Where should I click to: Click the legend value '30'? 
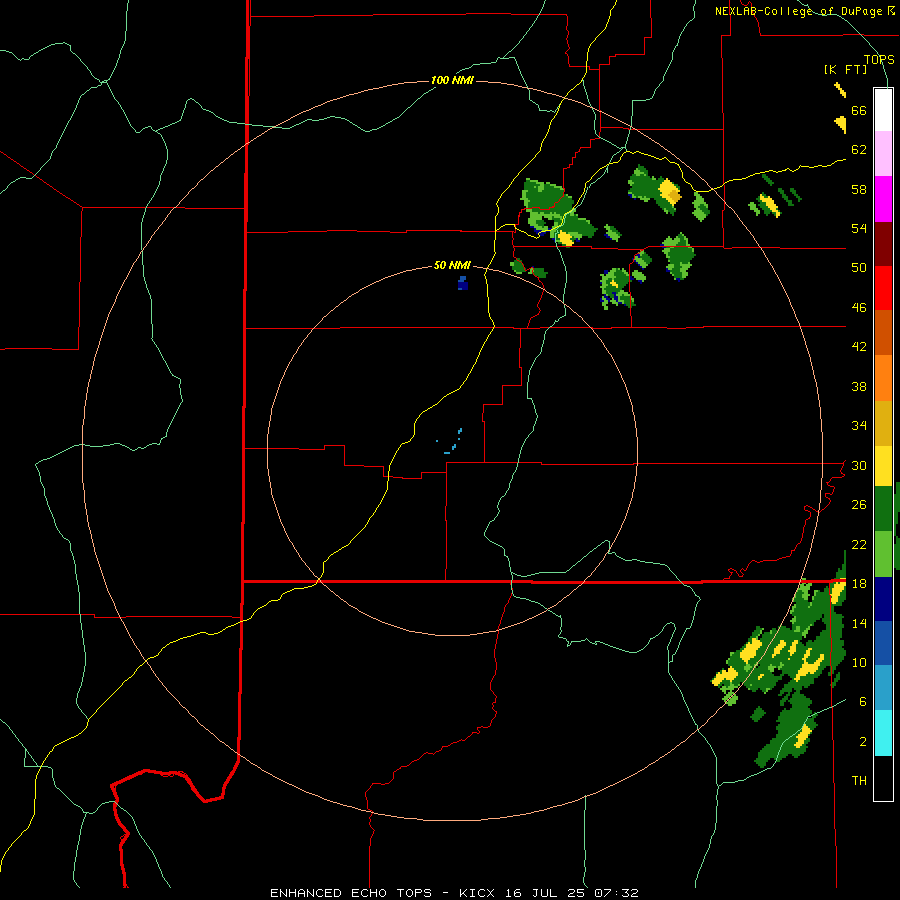(859, 465)
